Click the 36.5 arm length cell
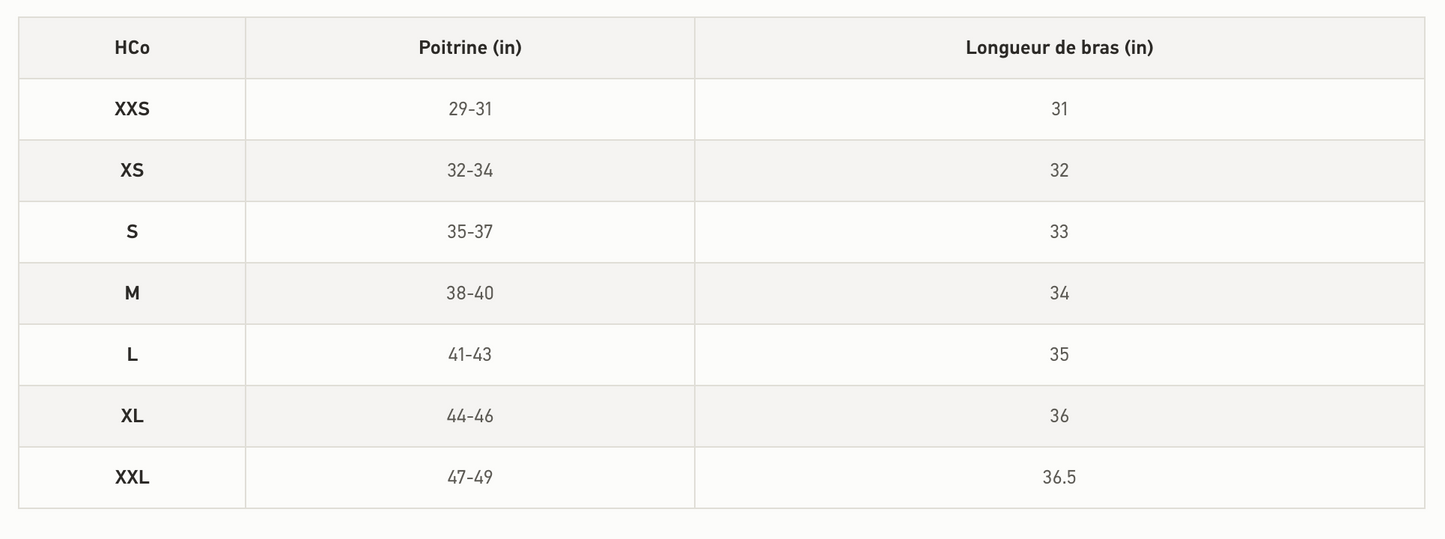 pos(1059,477)
